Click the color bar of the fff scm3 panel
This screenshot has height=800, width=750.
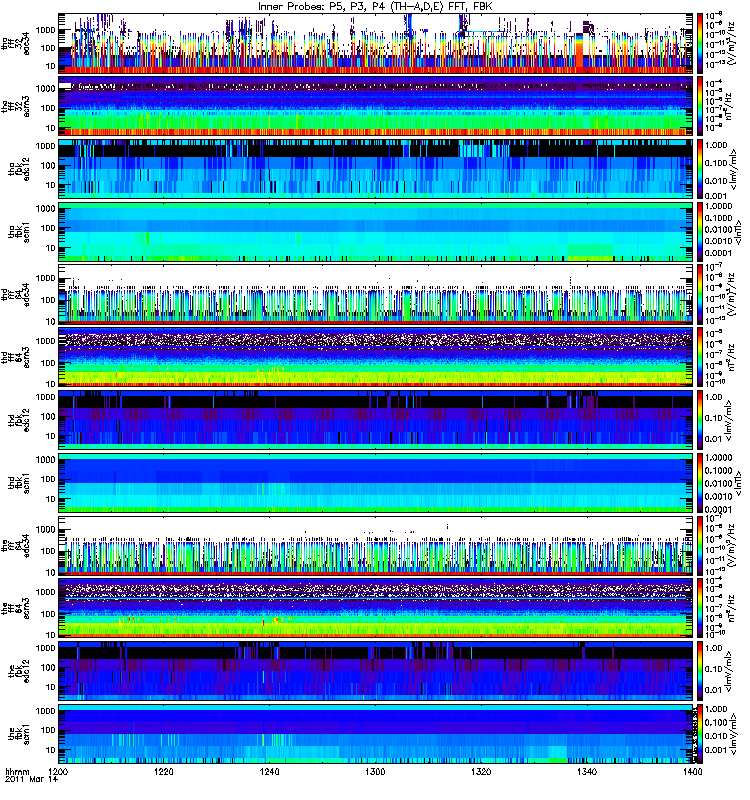coord(700,608)
